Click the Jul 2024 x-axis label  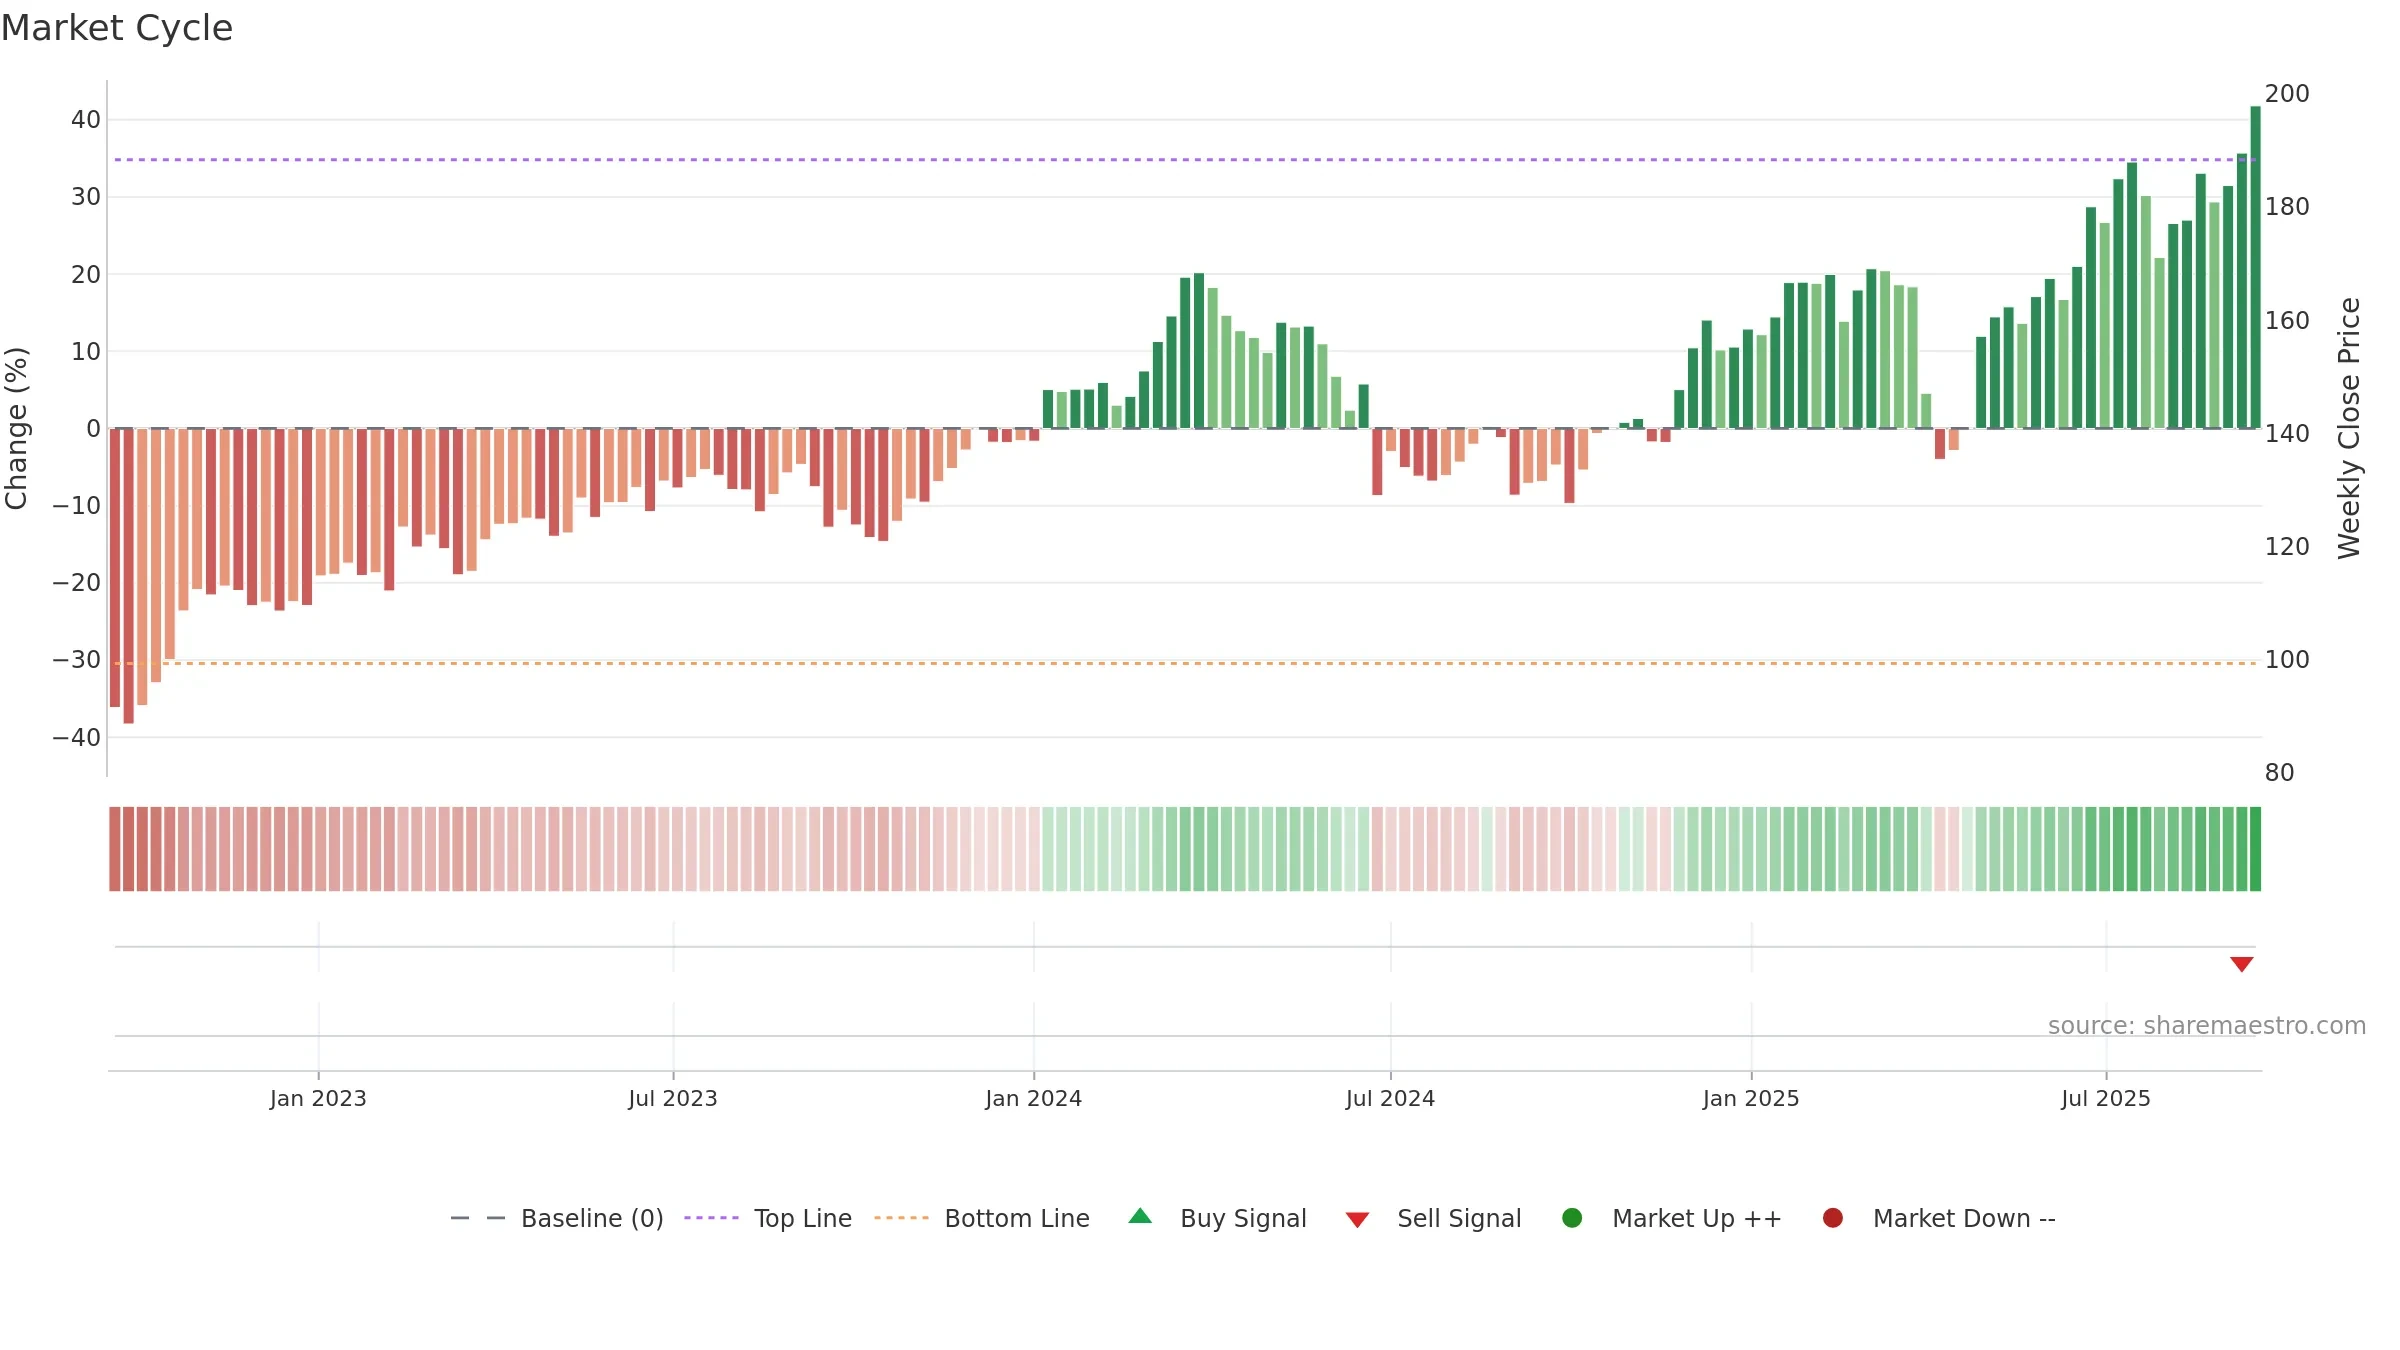(1390, 1098)
